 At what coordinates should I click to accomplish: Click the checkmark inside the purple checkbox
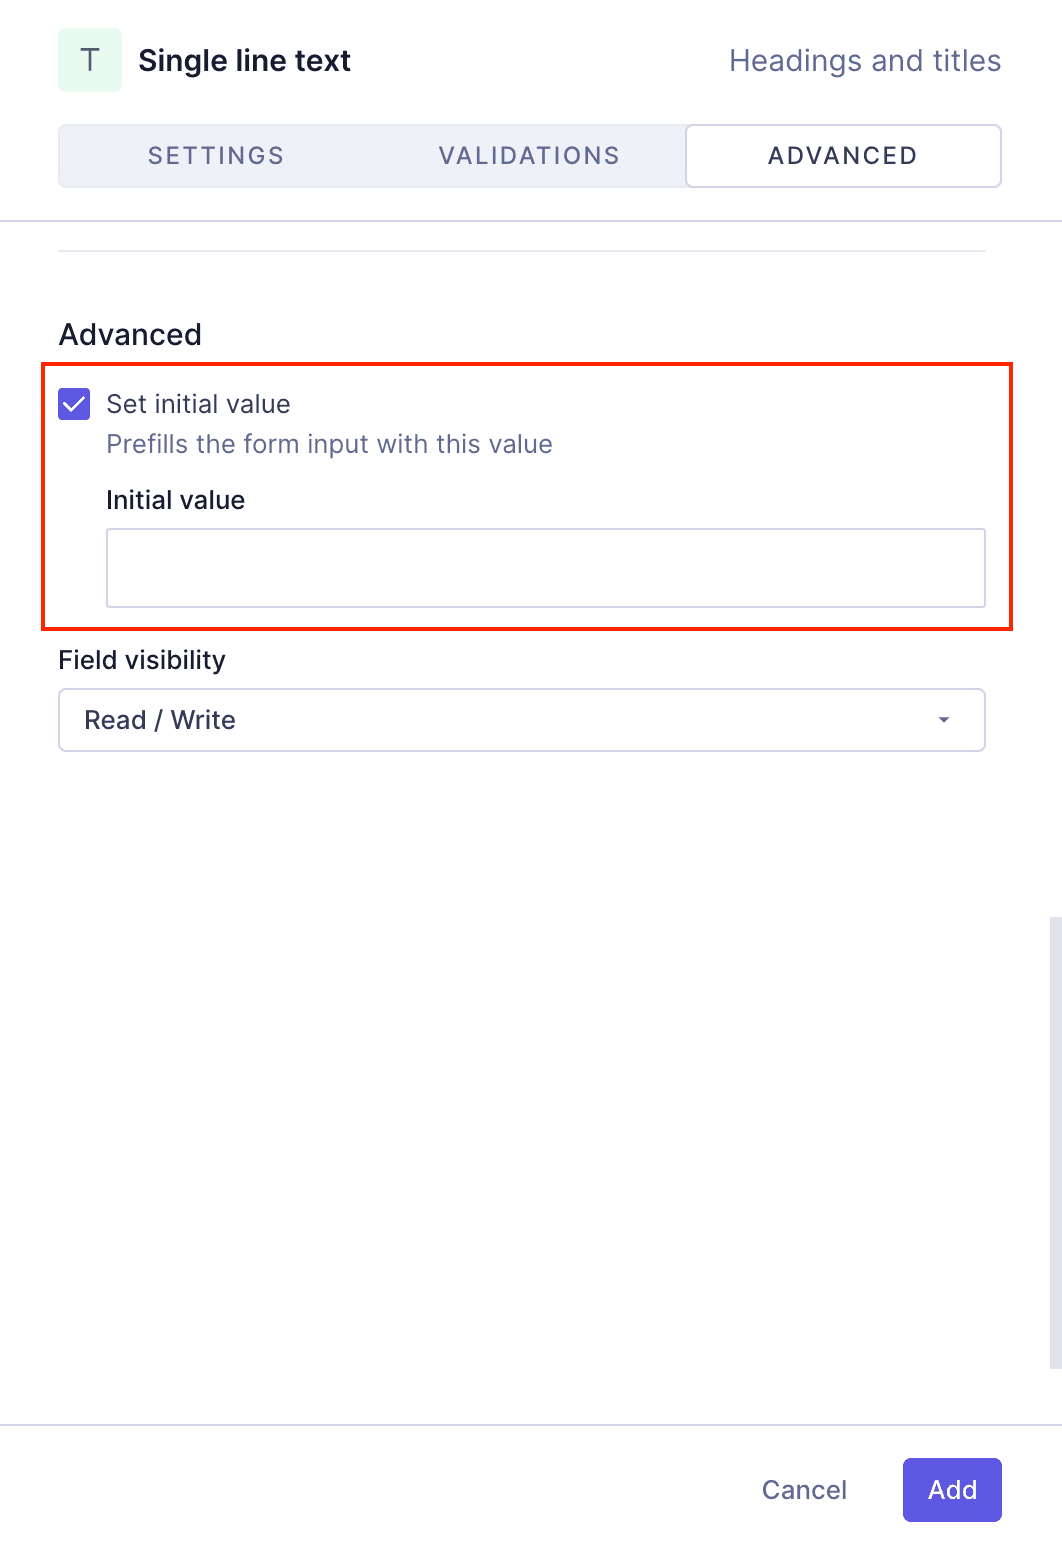73,404
